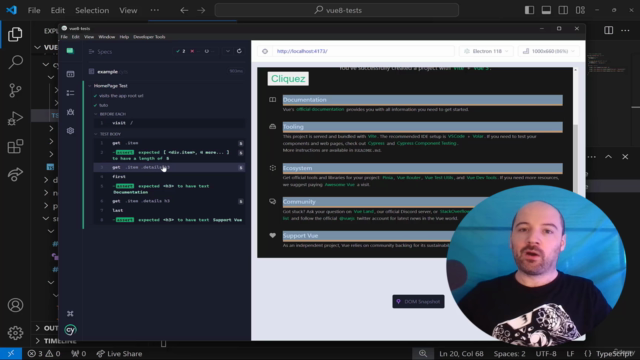This screenshot has width=640, height=360.
Task: Open the Manage gear in VS Code
Action: coord(15,333)
